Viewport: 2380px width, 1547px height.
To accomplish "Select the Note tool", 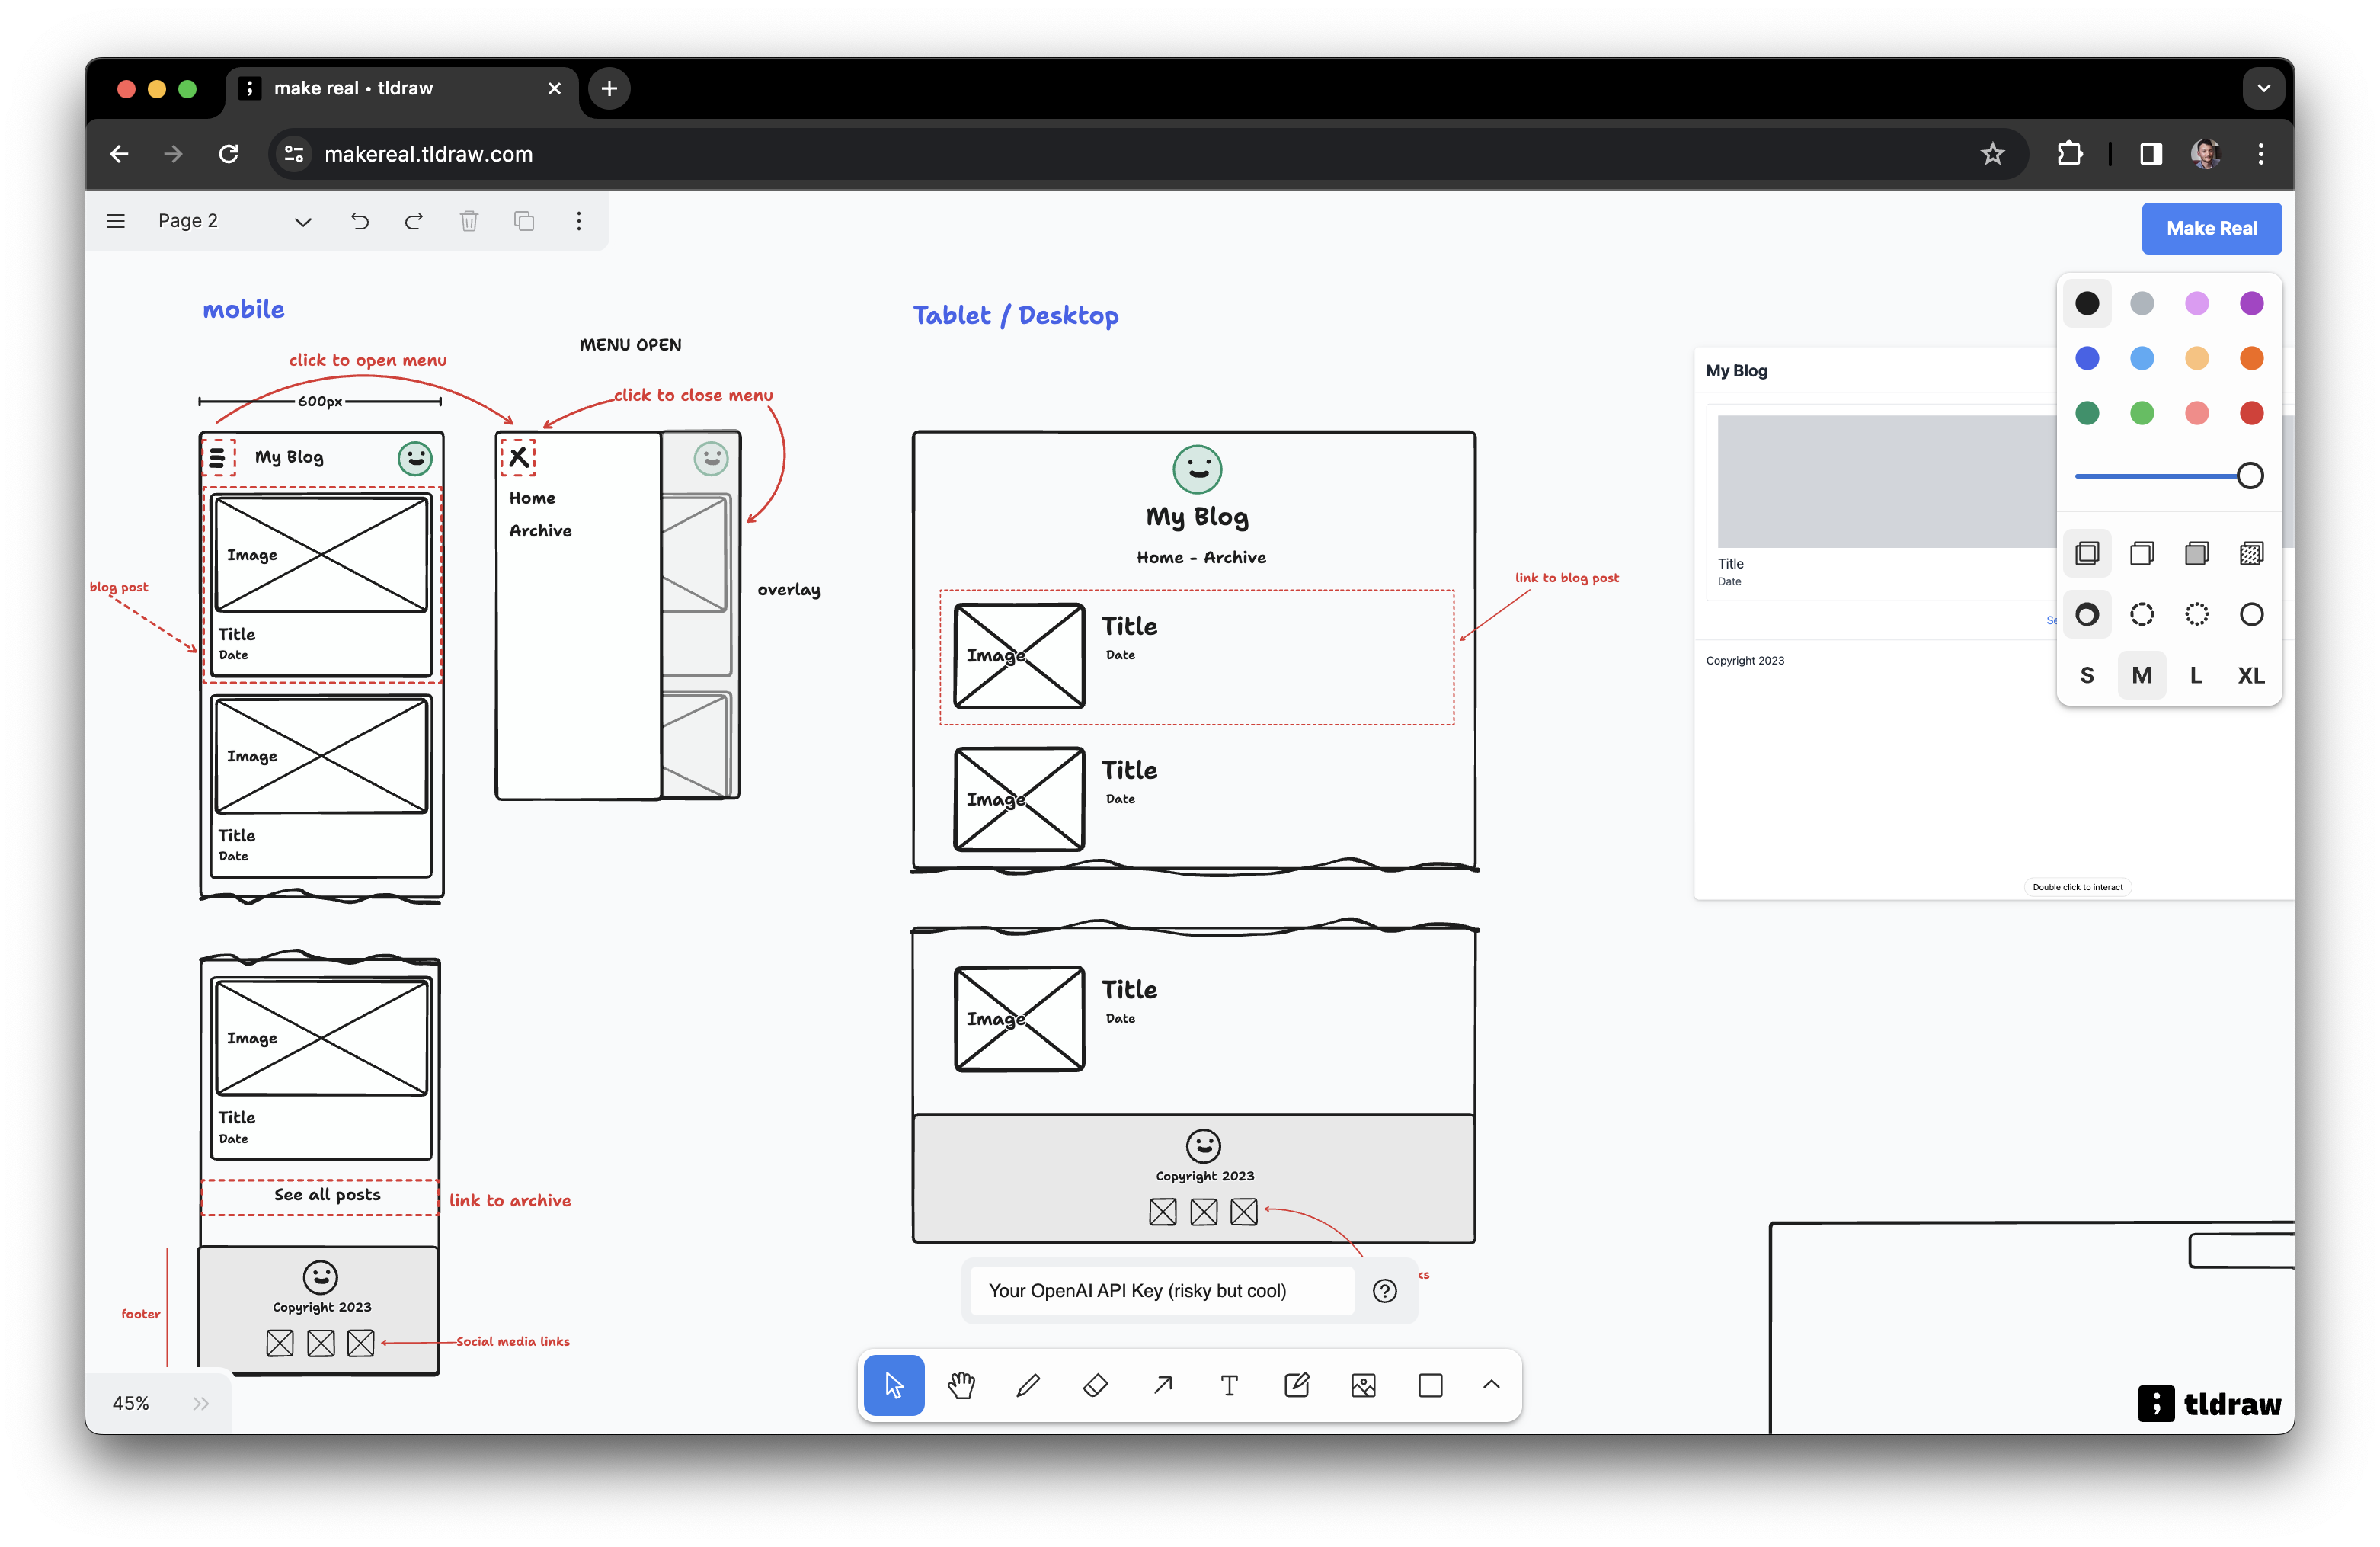I will (x=1296, y=1385).
